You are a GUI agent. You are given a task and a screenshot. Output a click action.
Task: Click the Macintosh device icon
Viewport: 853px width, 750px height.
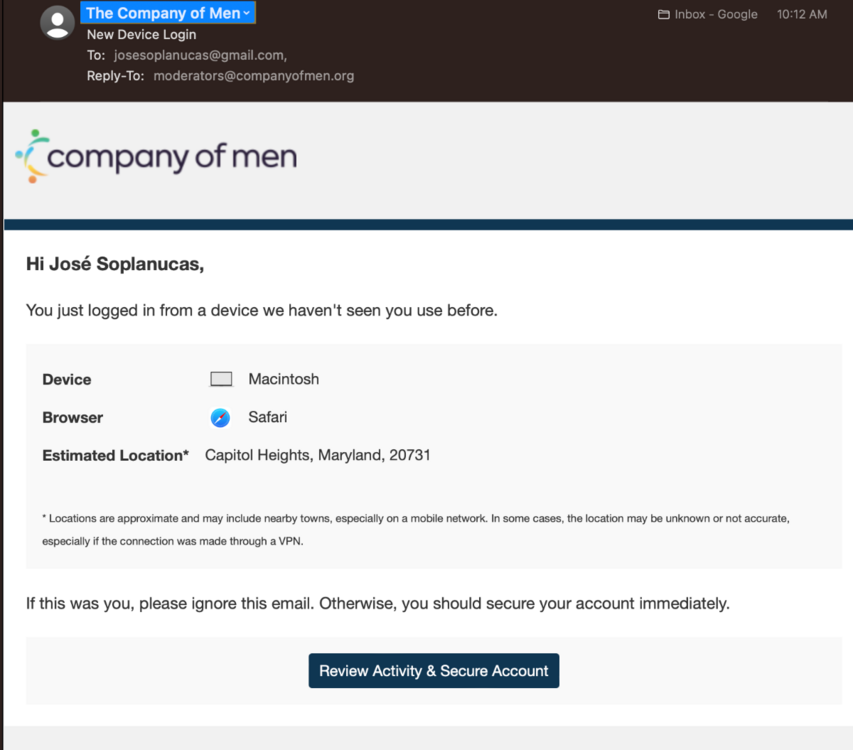220,378
